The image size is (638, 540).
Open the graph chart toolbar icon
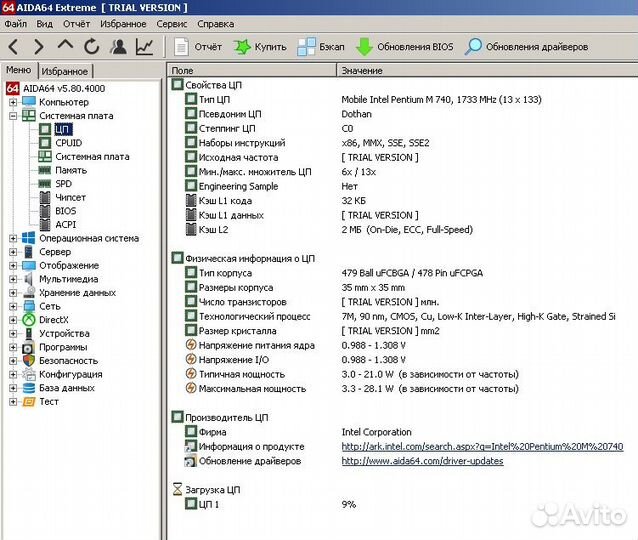click(x=144, y=47)
